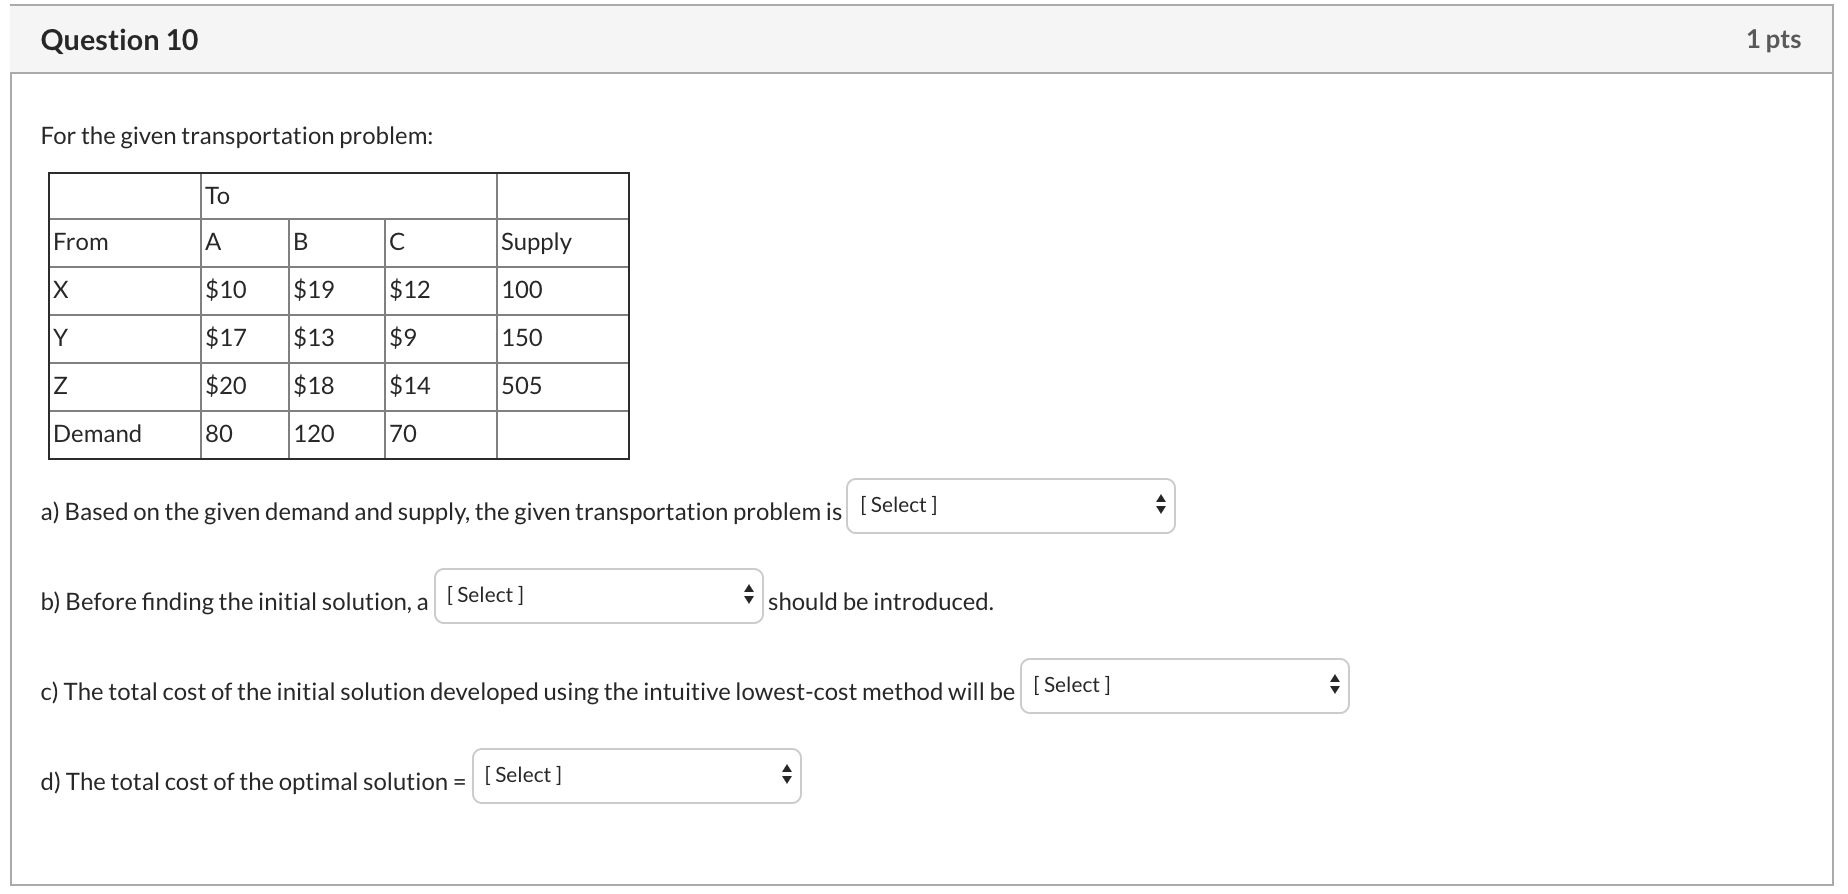This screenshot has width=1848, height=894.
Task: Click the X to B cost '$19'
Action: 314,290
